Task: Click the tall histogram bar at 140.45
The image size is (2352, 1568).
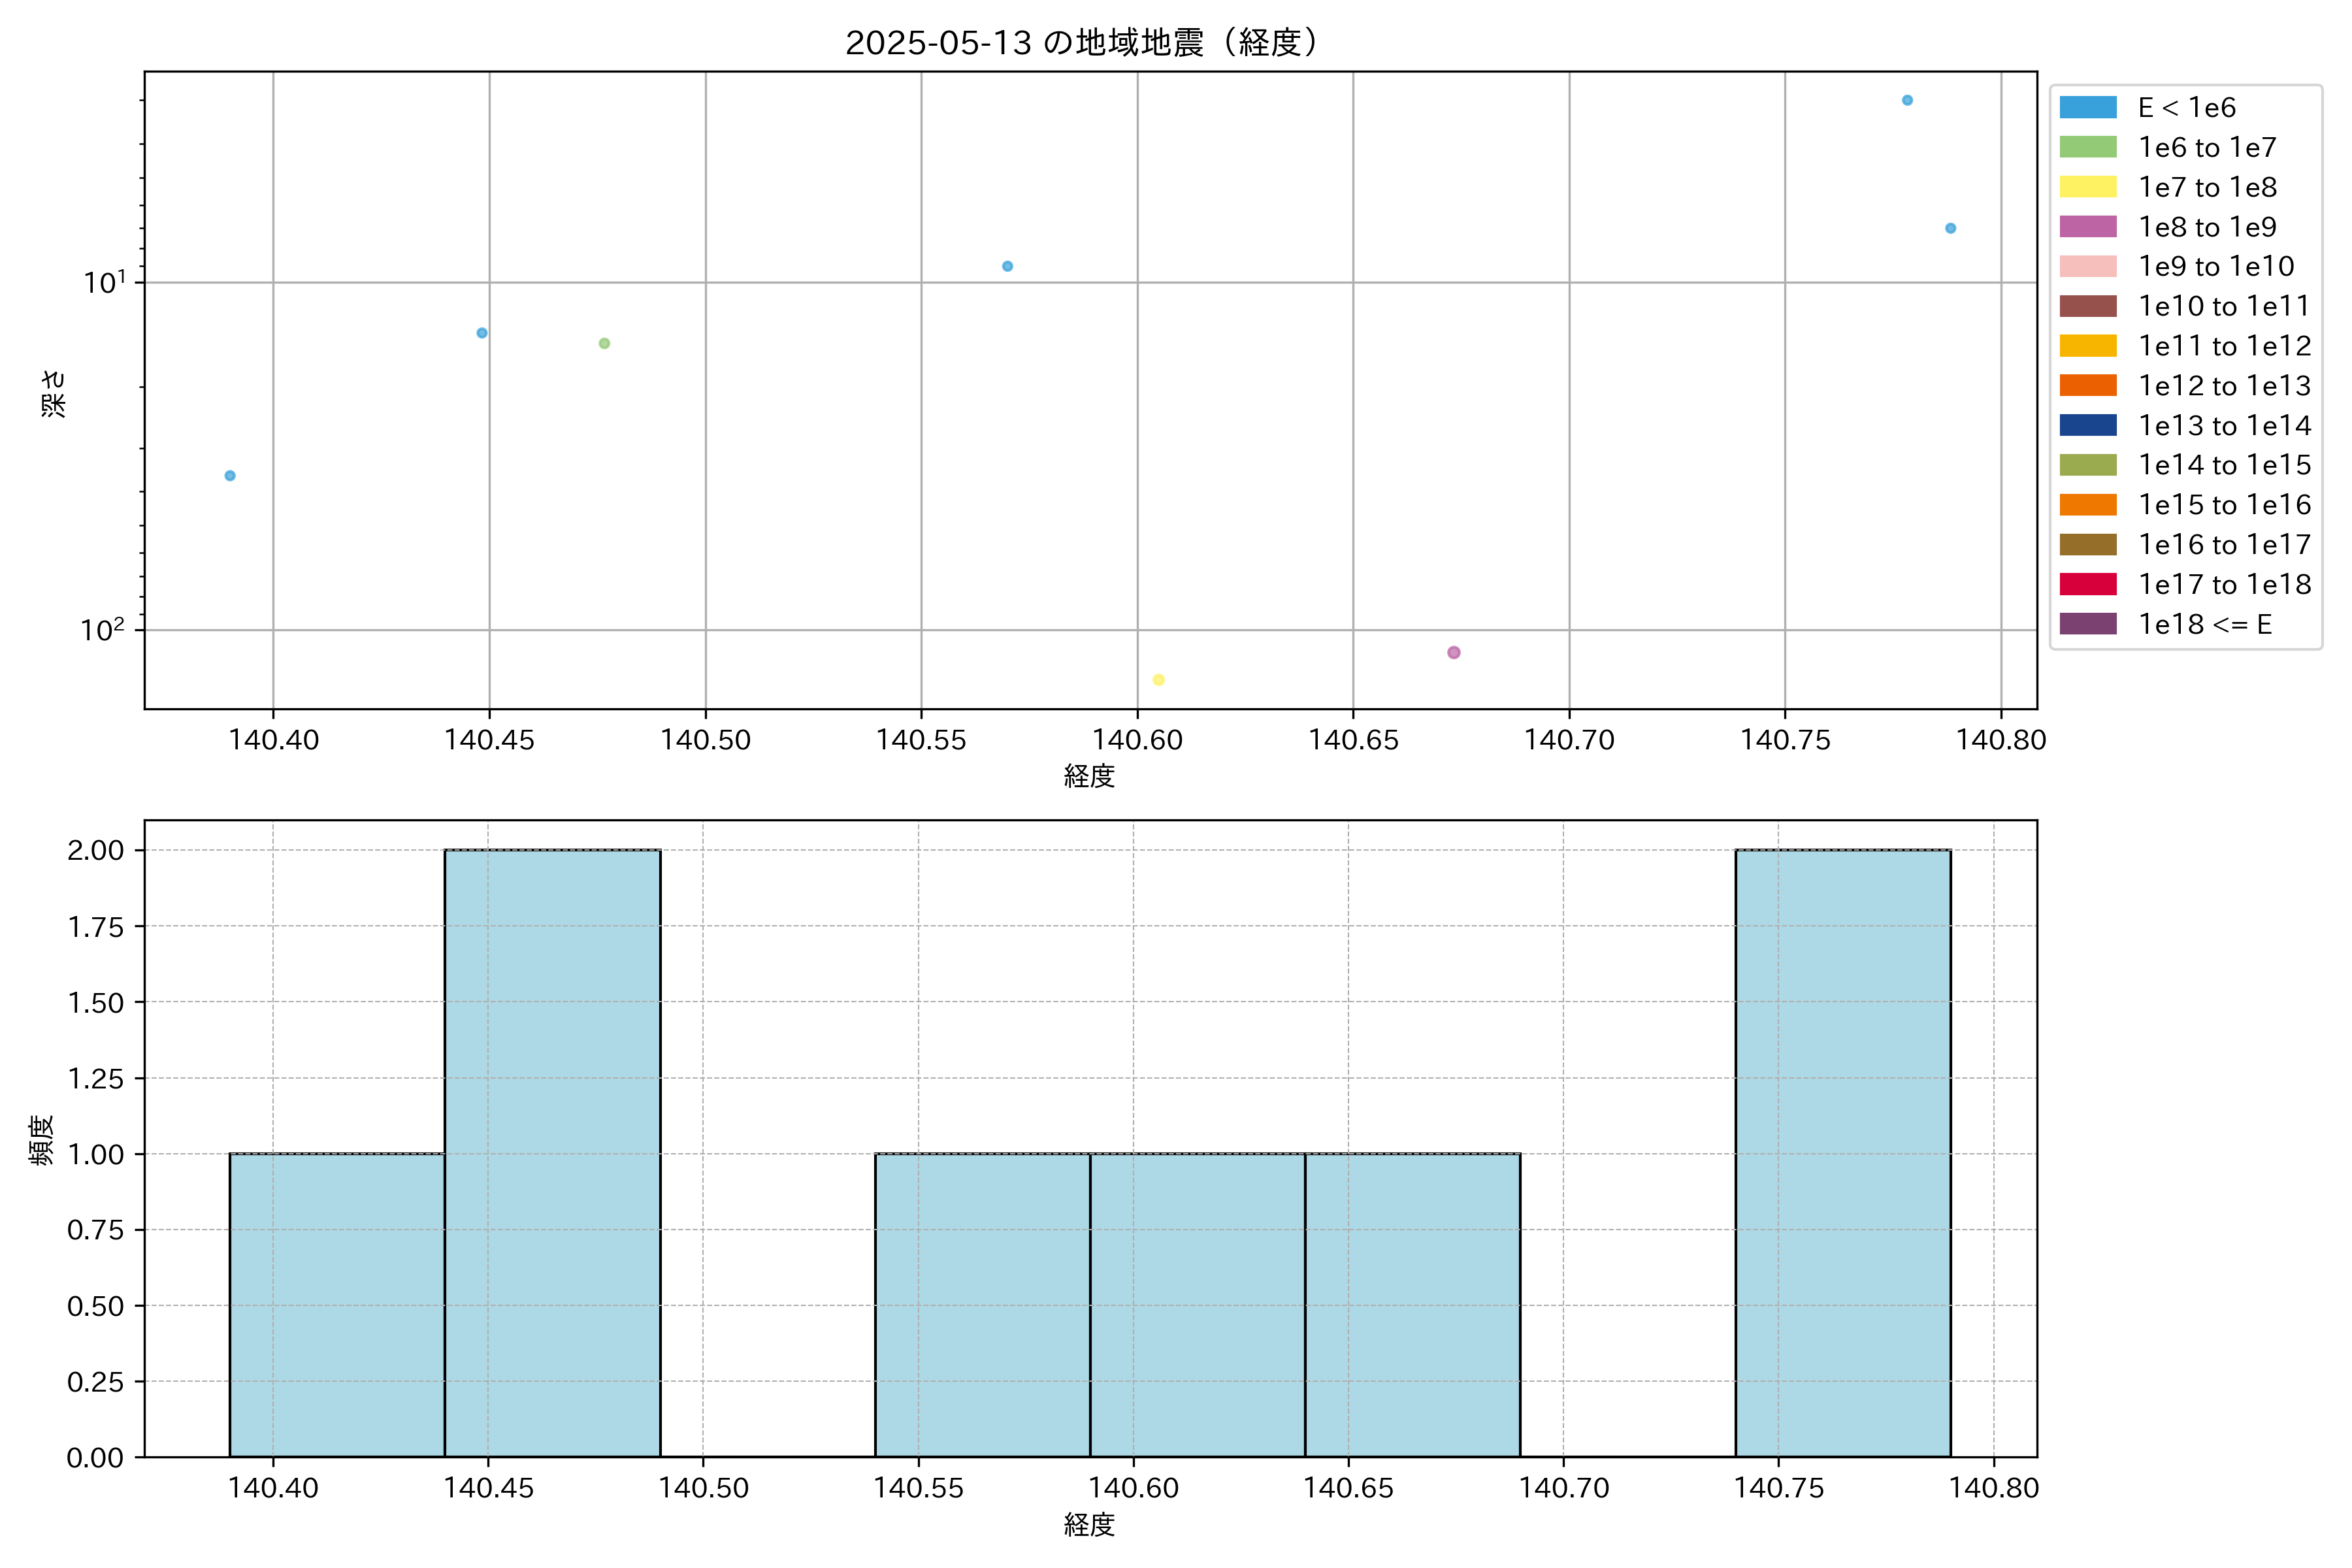Action: click(x=552, y=1153)
